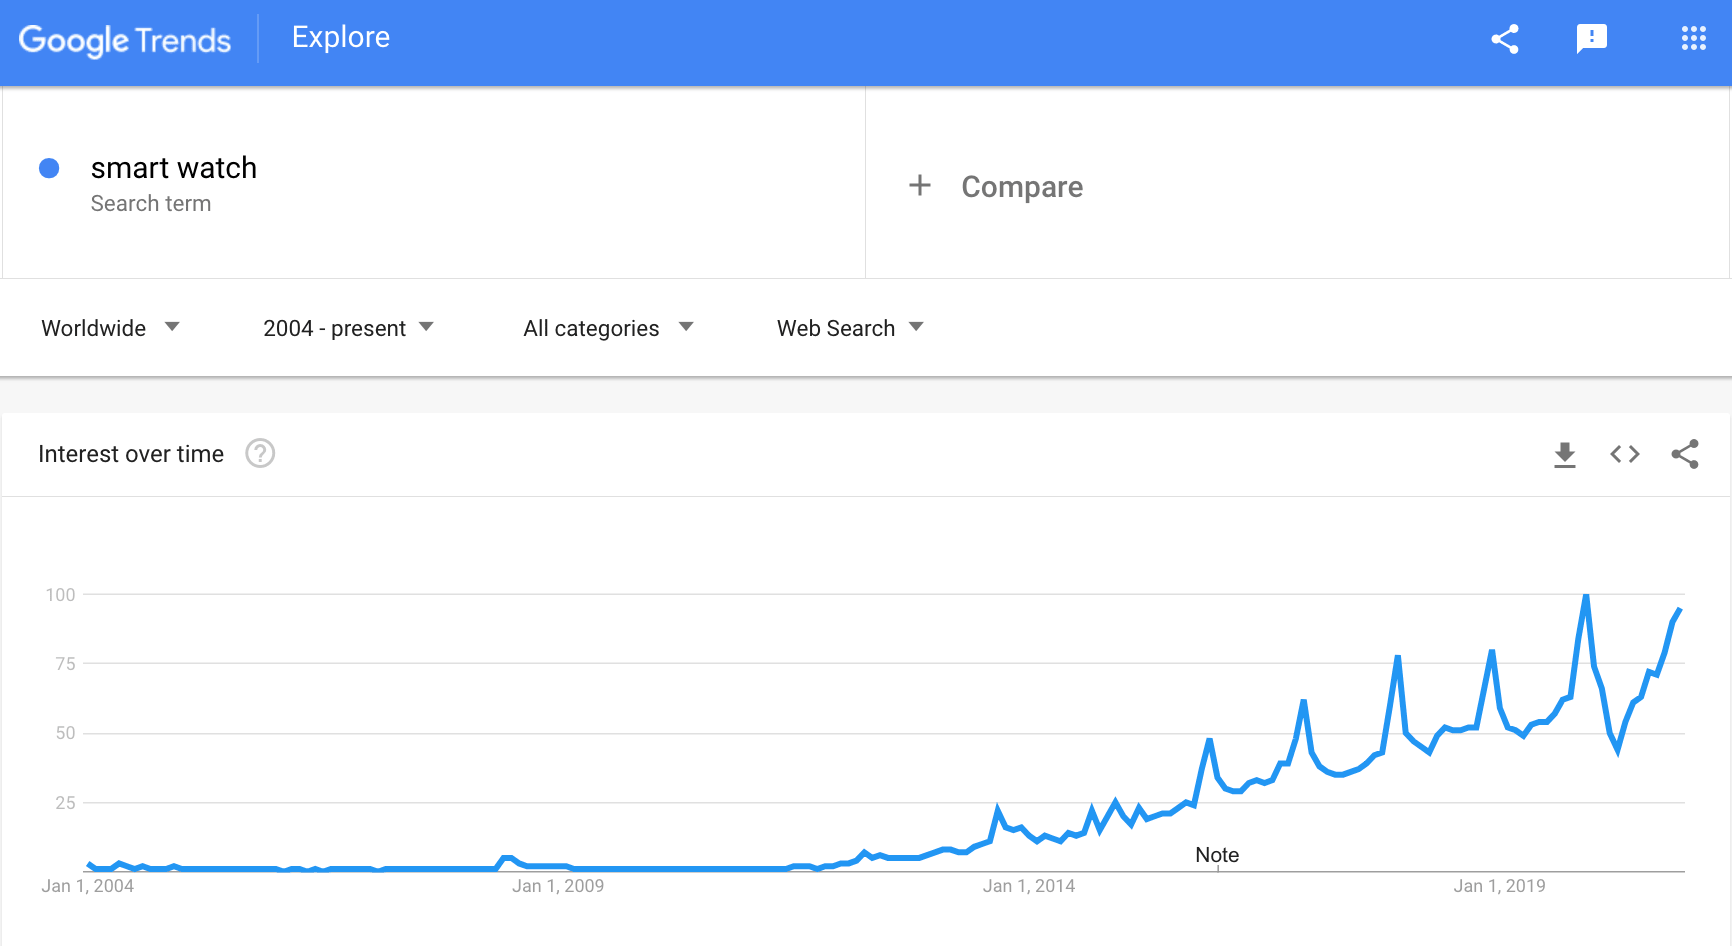Click the share icon in the header
1732x946 pixels.
(x=1505, y=39)
